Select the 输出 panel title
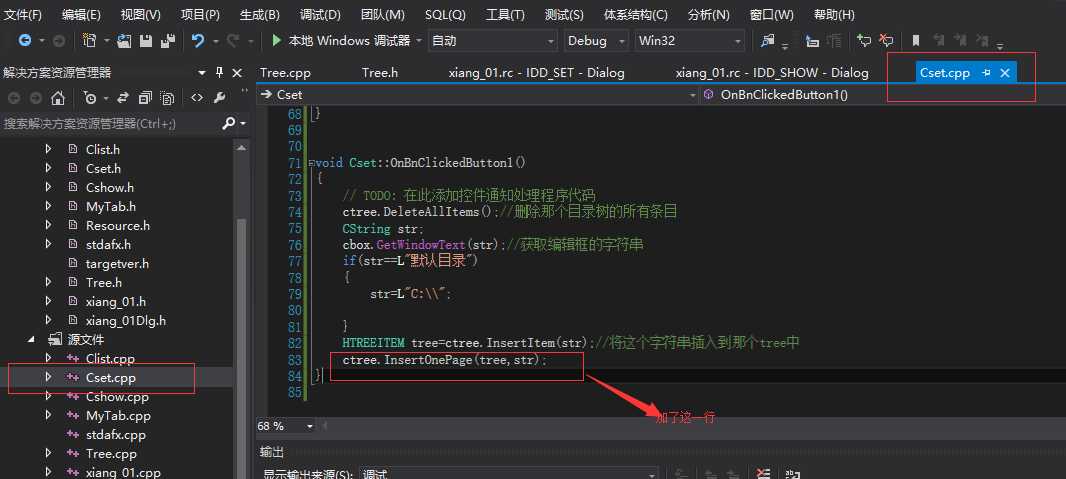The width and height of the screenshot is (1066, 479). [x=272, y=452]
